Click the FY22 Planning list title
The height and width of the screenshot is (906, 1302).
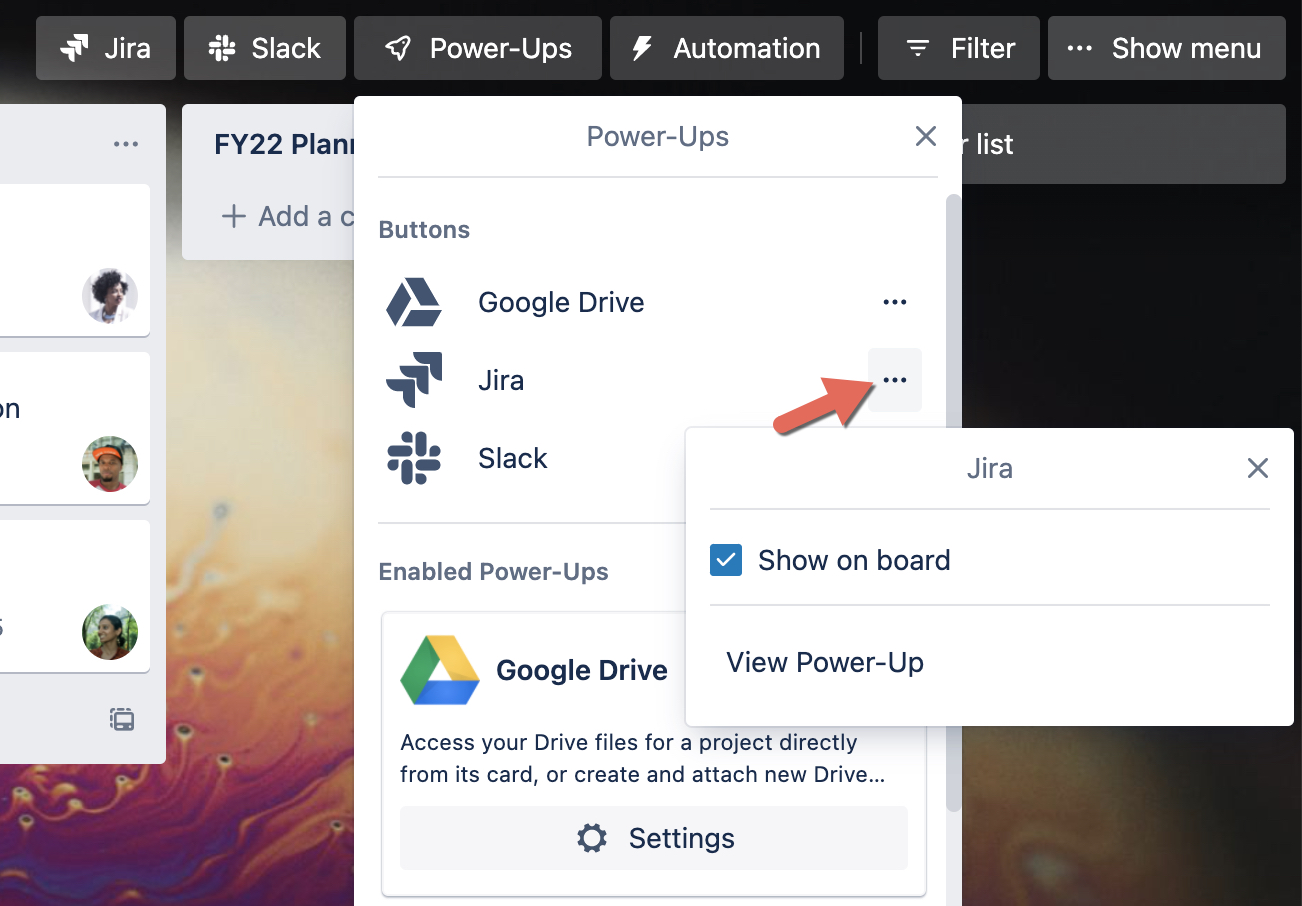pyautogui.click(x=284, y=144)
